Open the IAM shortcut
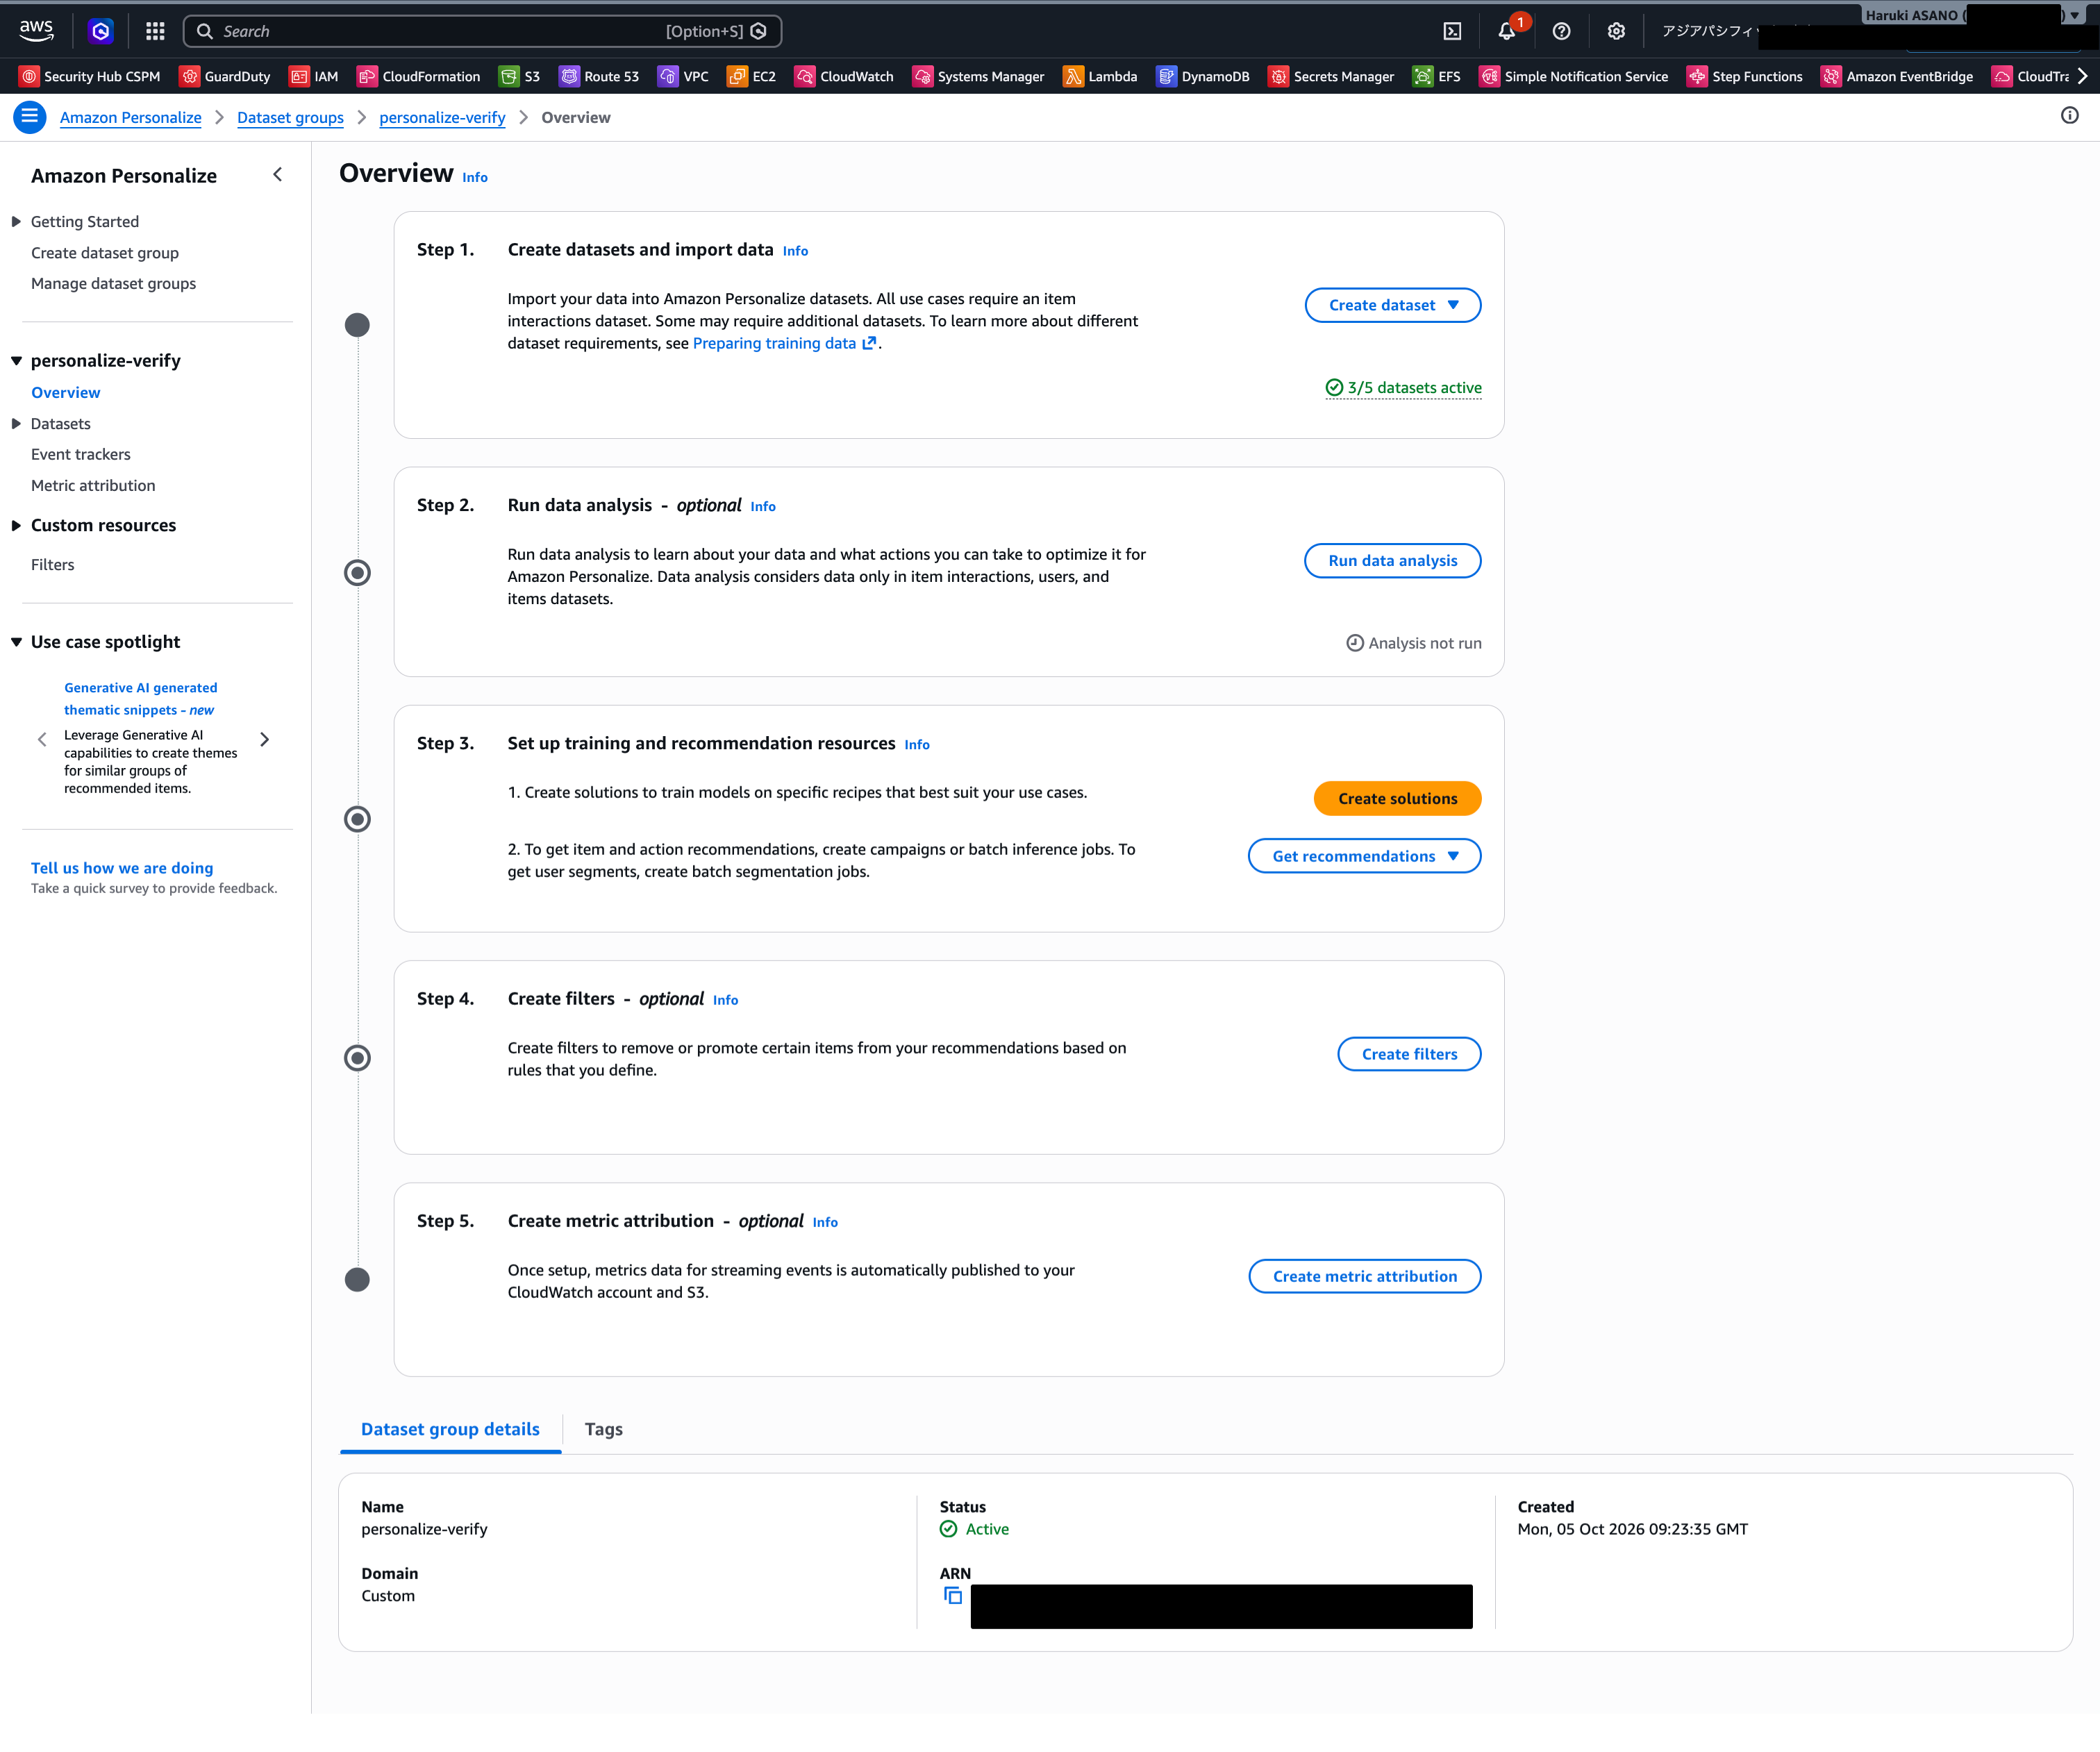2100x1752 pixels. tap(314, 76)
